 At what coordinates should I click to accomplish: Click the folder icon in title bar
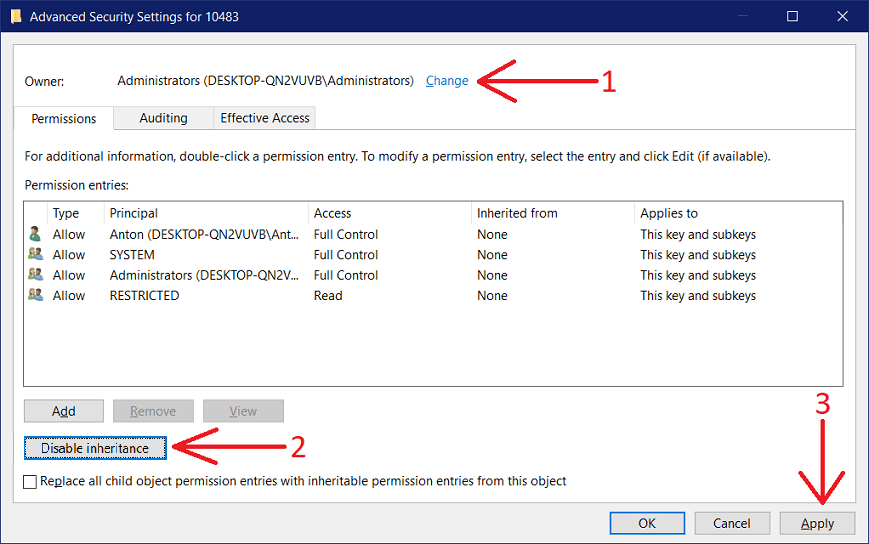(16, 17)
